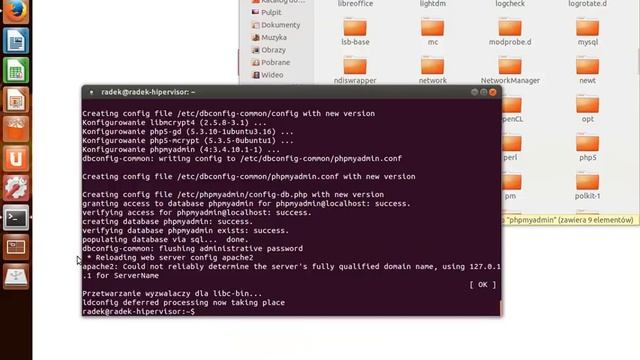Open the removable drive launcher icon

(16, 276)
